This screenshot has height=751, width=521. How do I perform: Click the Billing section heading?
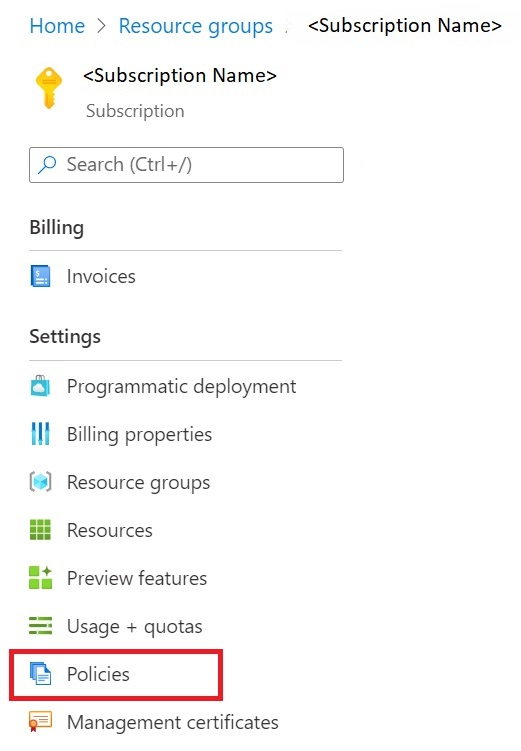[x=57, y=228]
